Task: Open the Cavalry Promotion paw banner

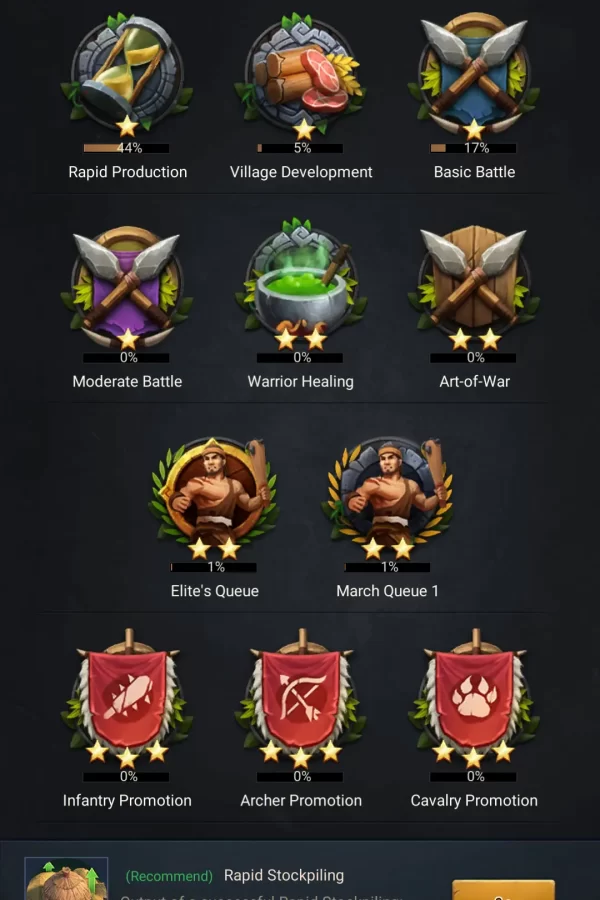Action: 474,697
